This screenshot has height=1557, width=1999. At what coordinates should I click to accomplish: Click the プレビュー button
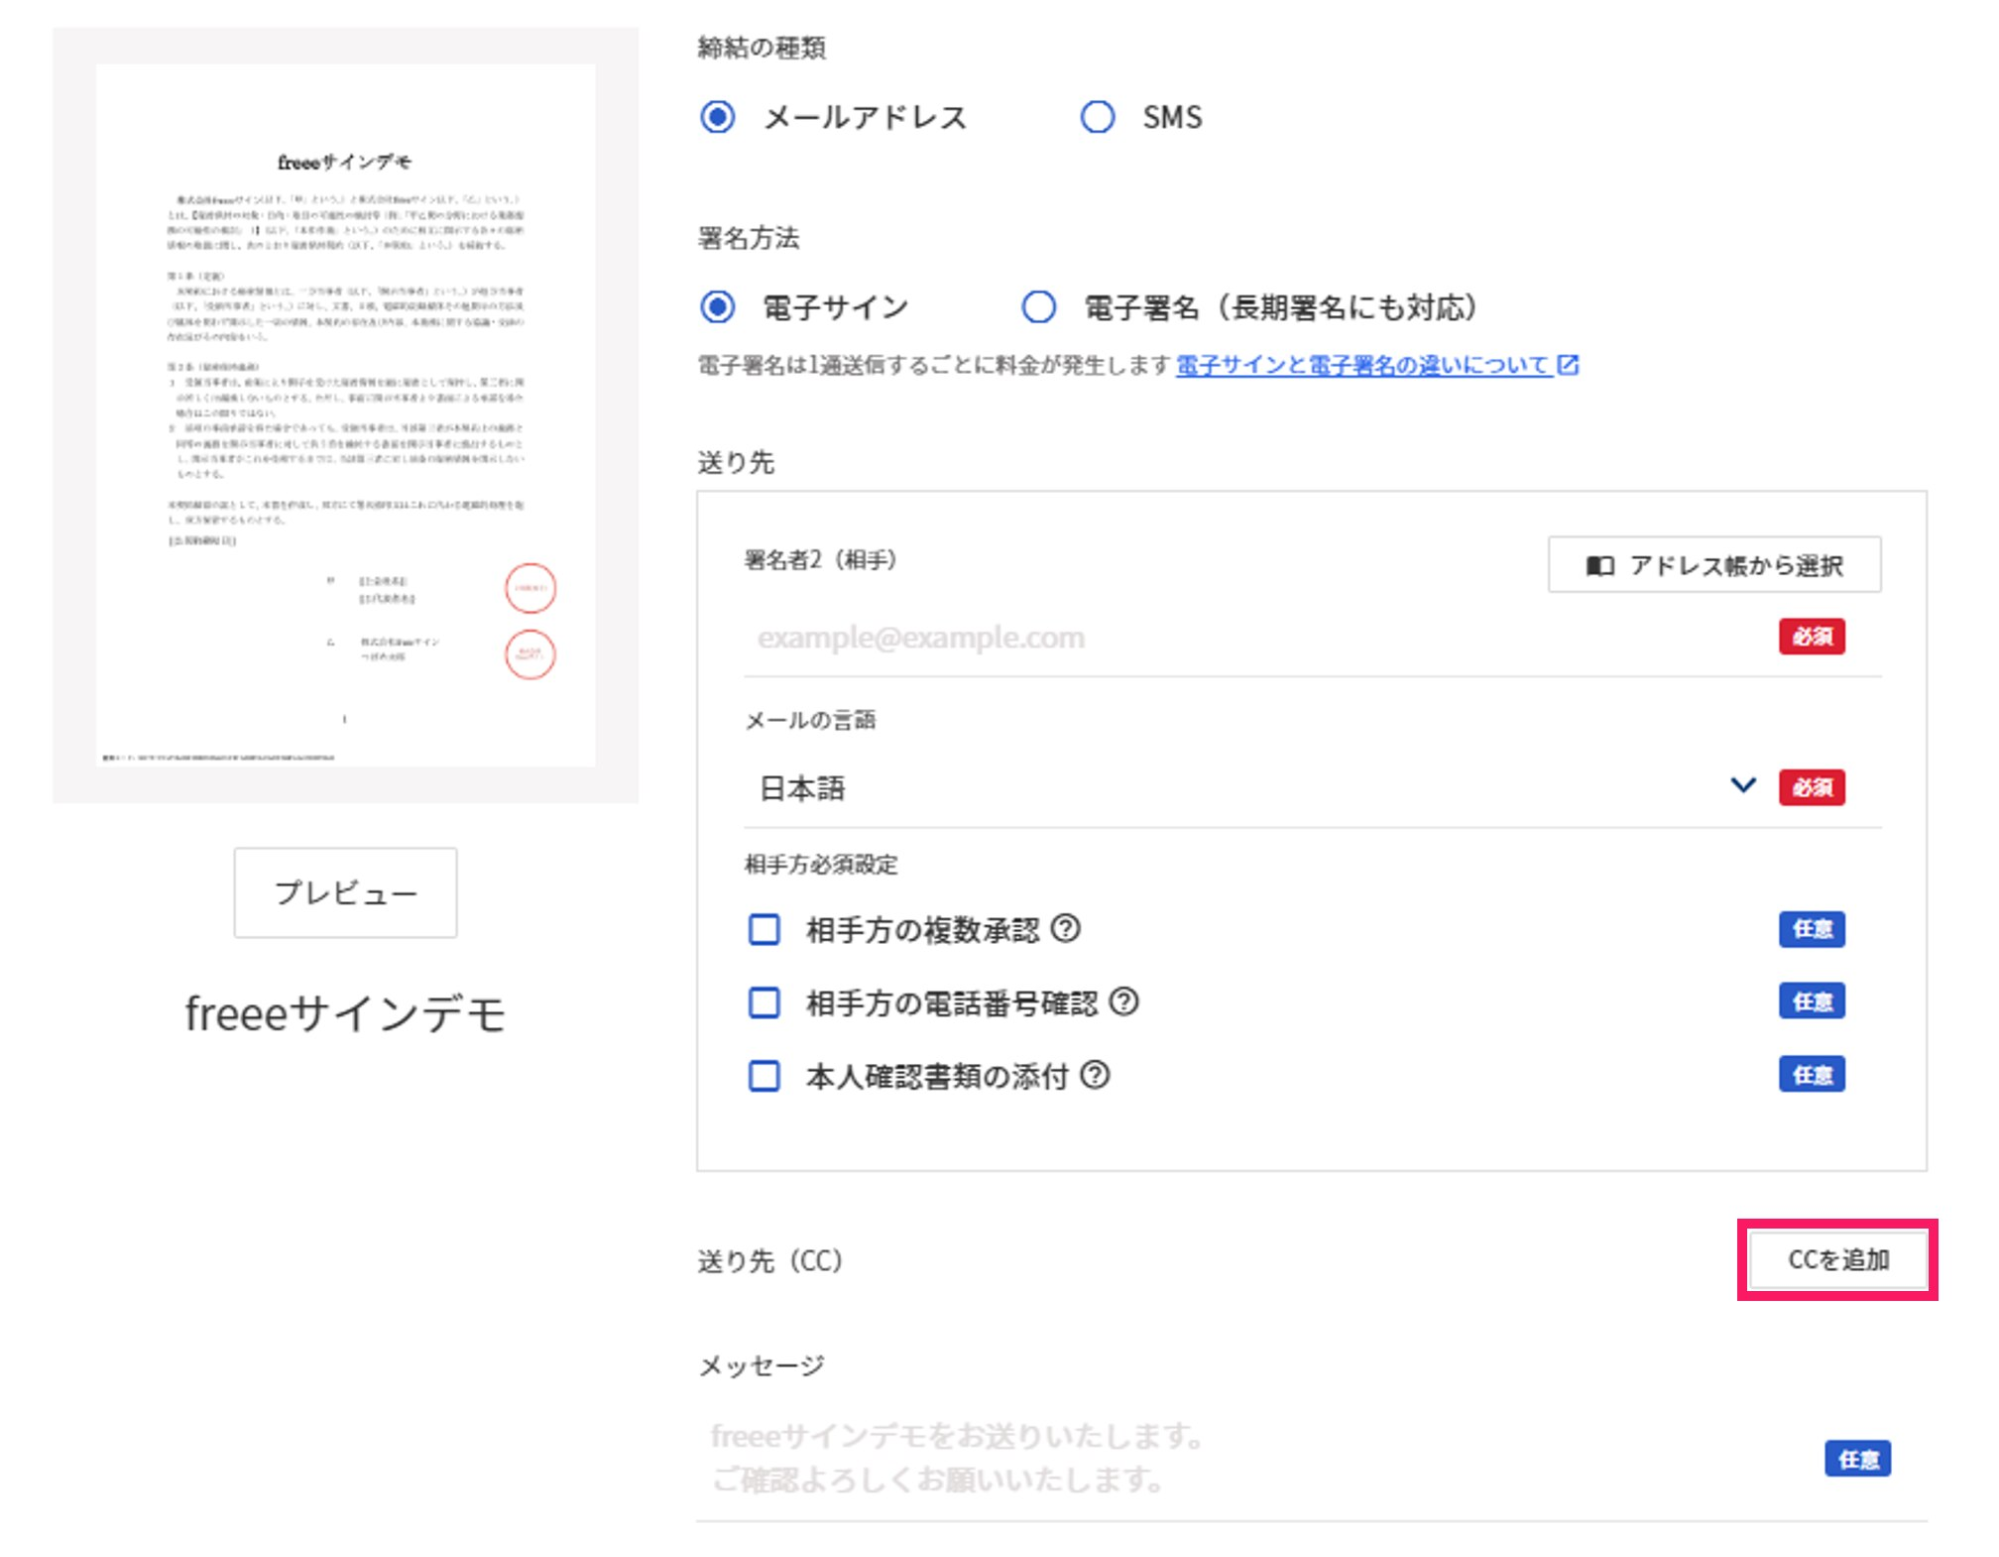[x=345, y=892]
